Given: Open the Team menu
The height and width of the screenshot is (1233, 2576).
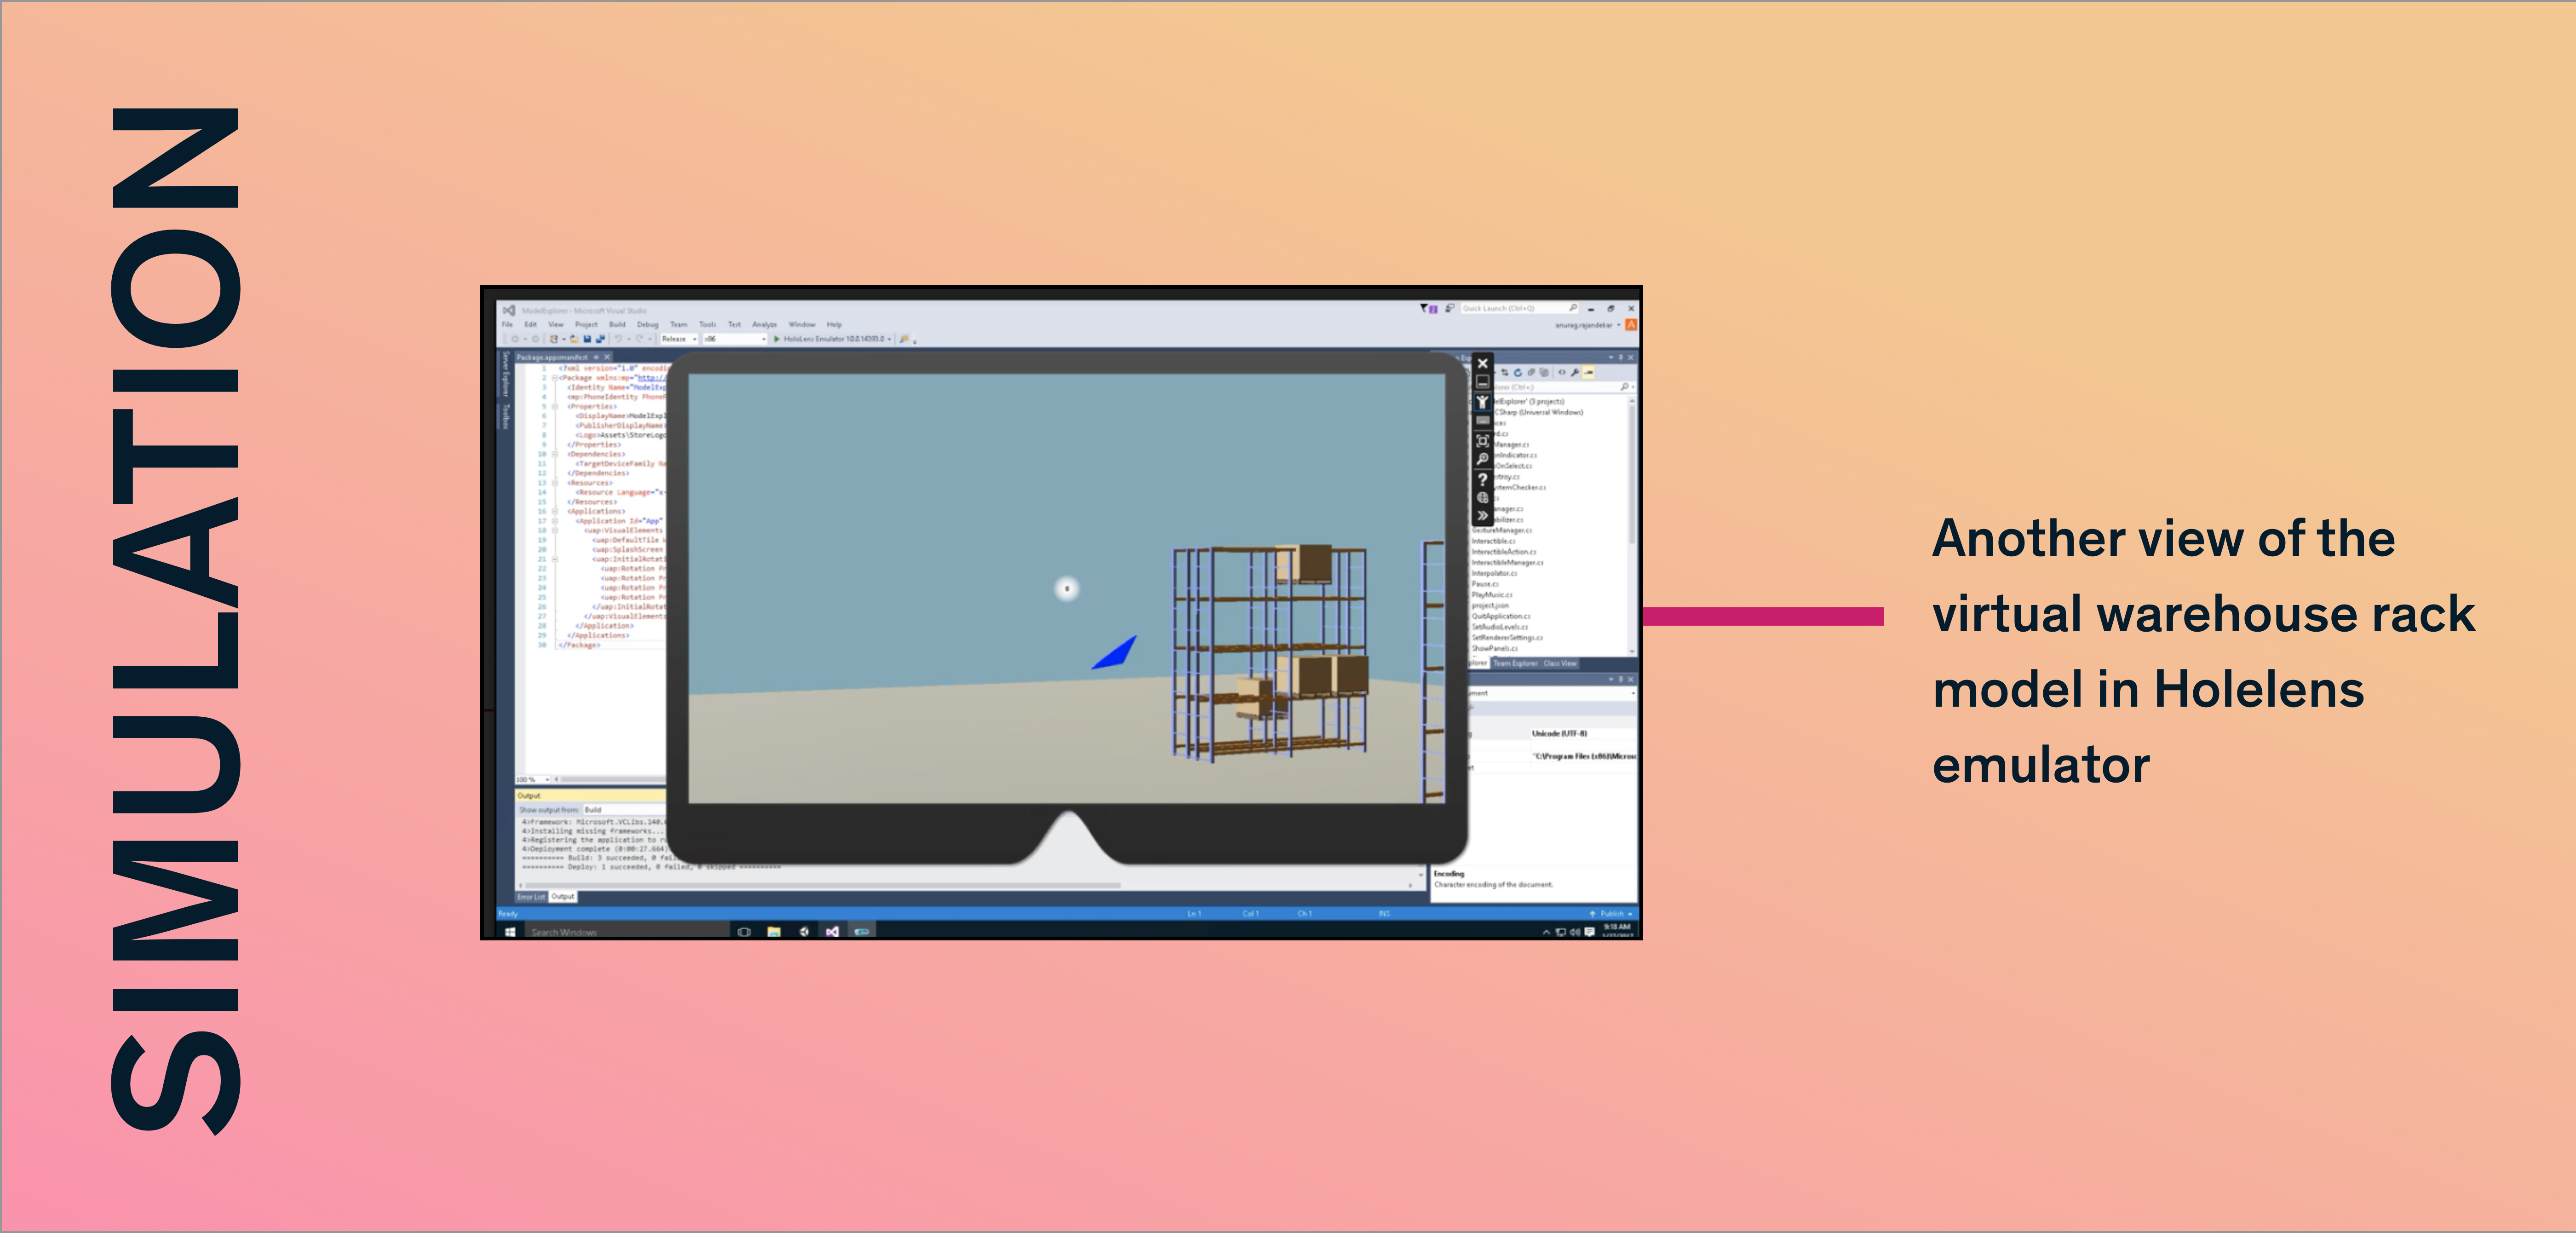Looking at the screenshot, I should (679, 324).
